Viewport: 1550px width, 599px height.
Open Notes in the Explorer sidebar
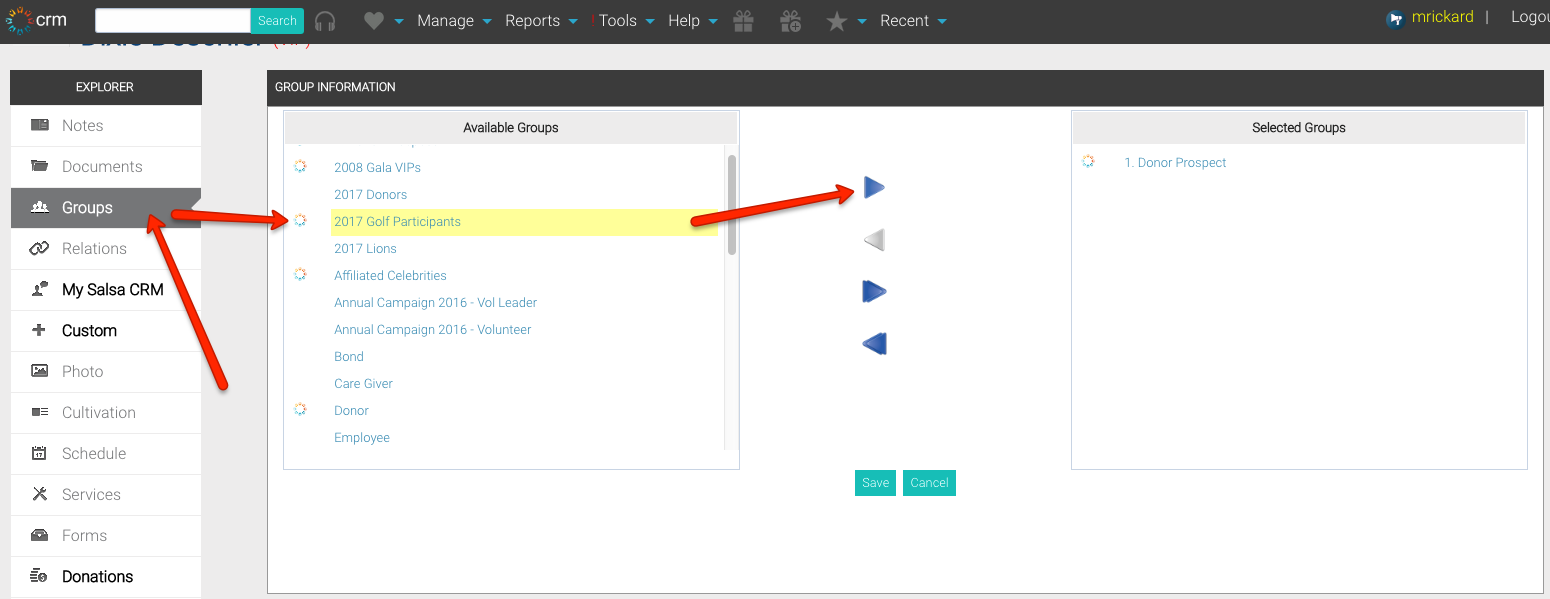click(83, 126)
